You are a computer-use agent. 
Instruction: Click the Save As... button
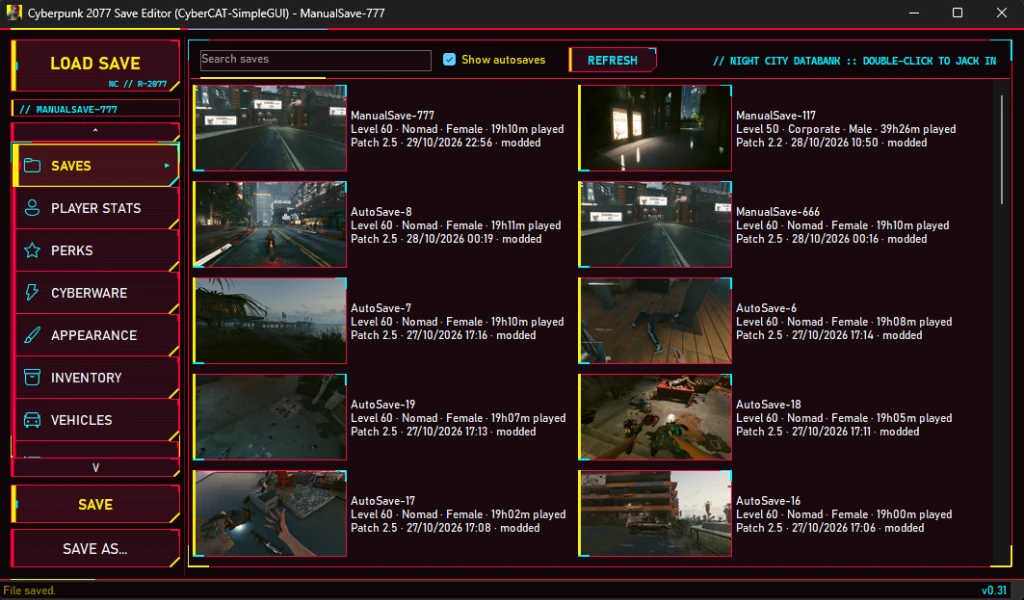95,548
